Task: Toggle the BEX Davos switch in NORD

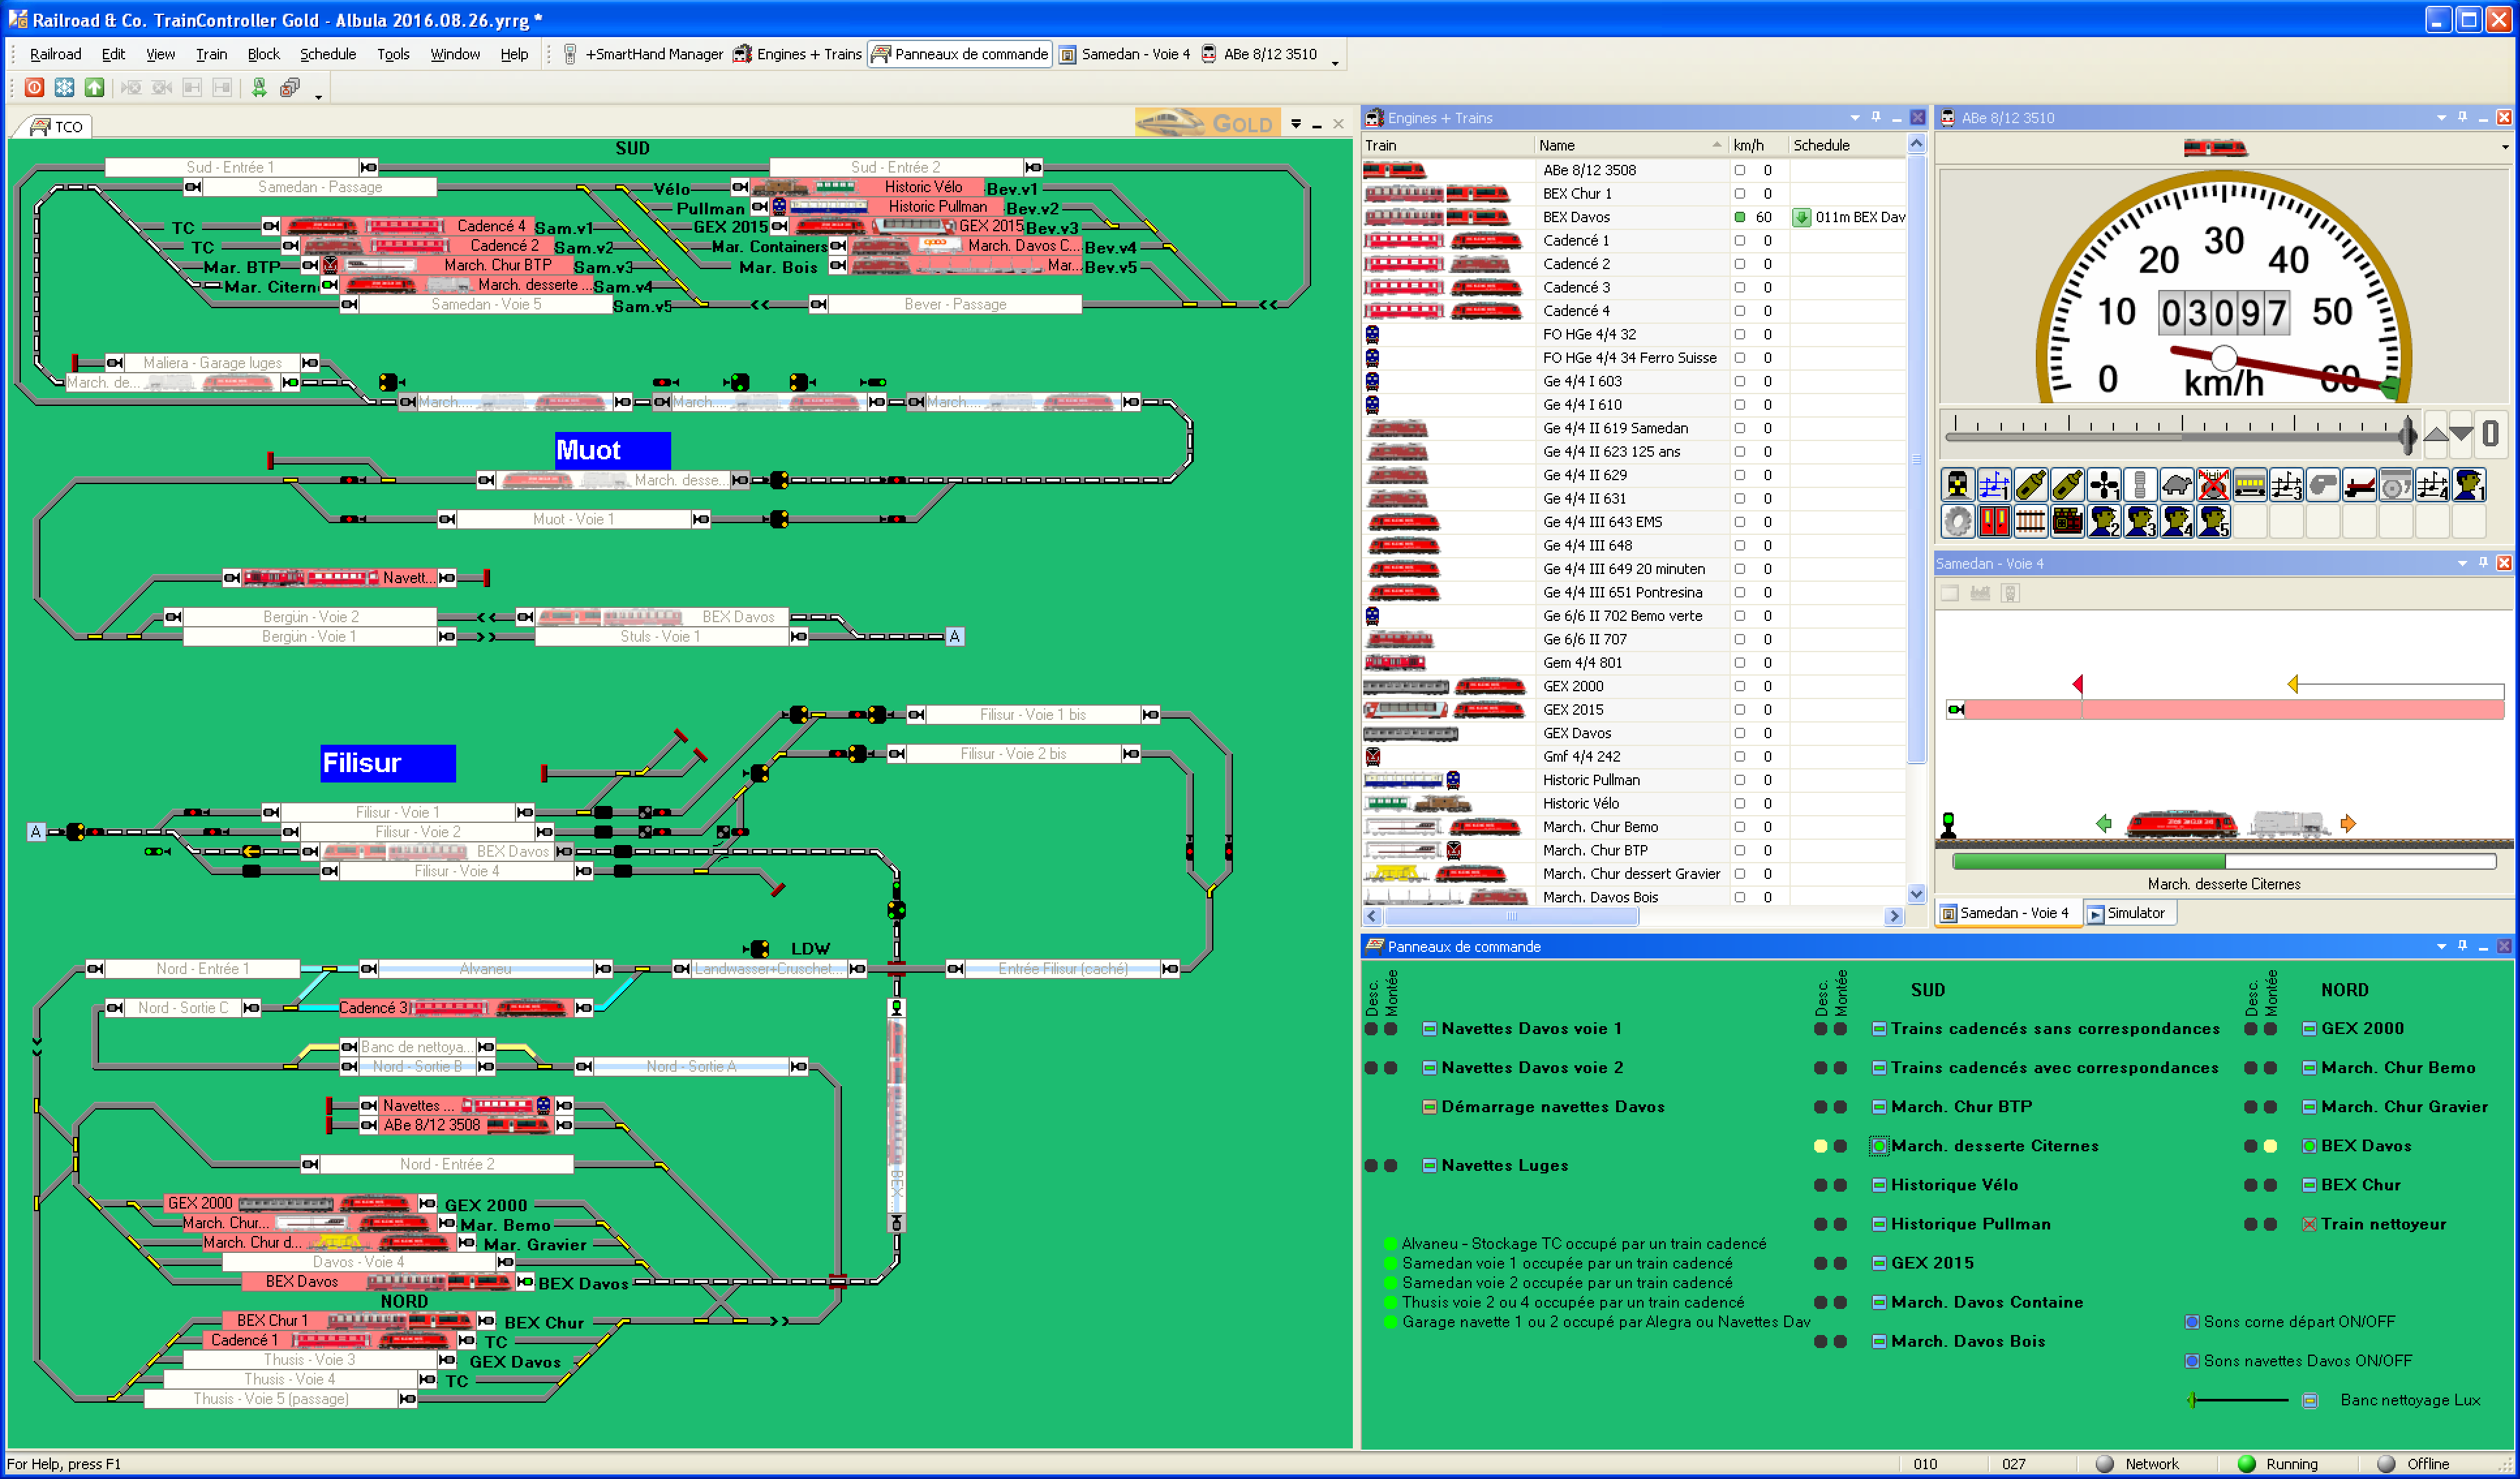Action: point(2309,1146)
